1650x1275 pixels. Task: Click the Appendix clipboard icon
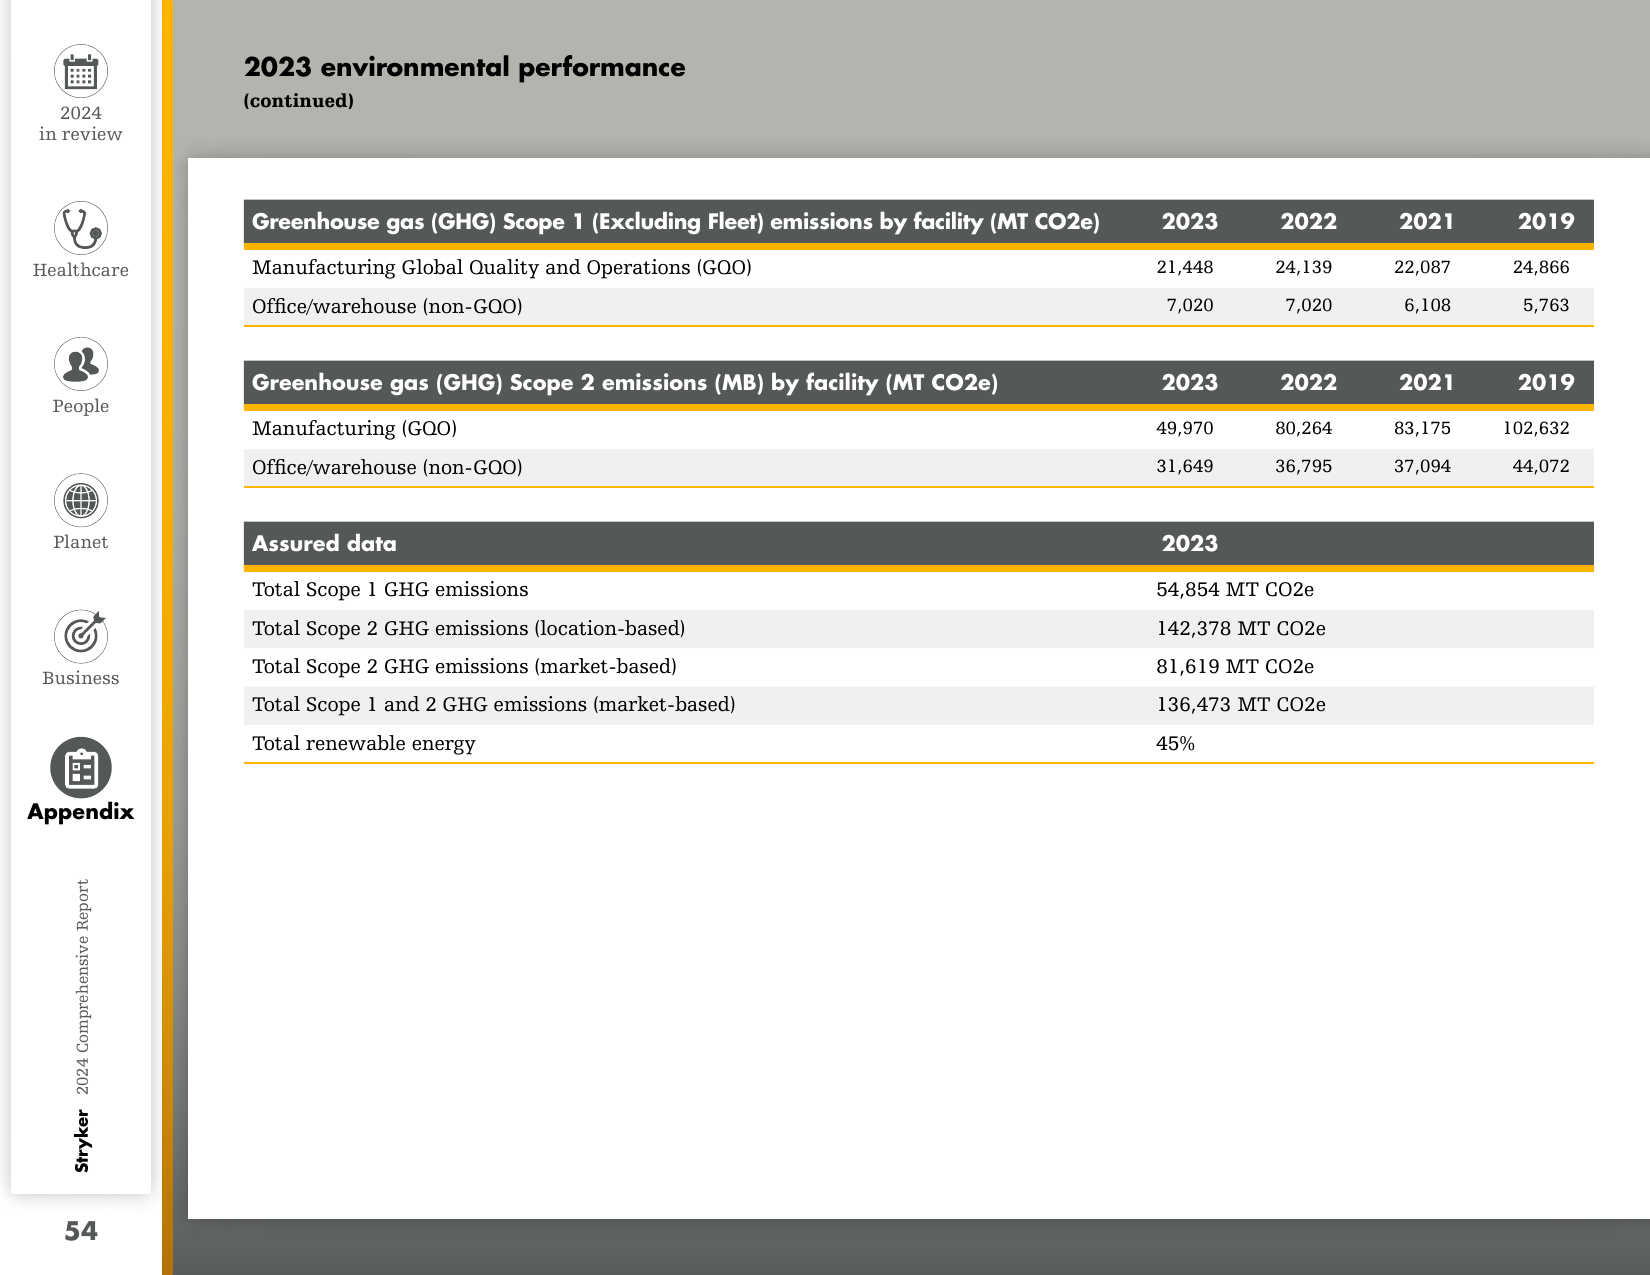[81, 768]
